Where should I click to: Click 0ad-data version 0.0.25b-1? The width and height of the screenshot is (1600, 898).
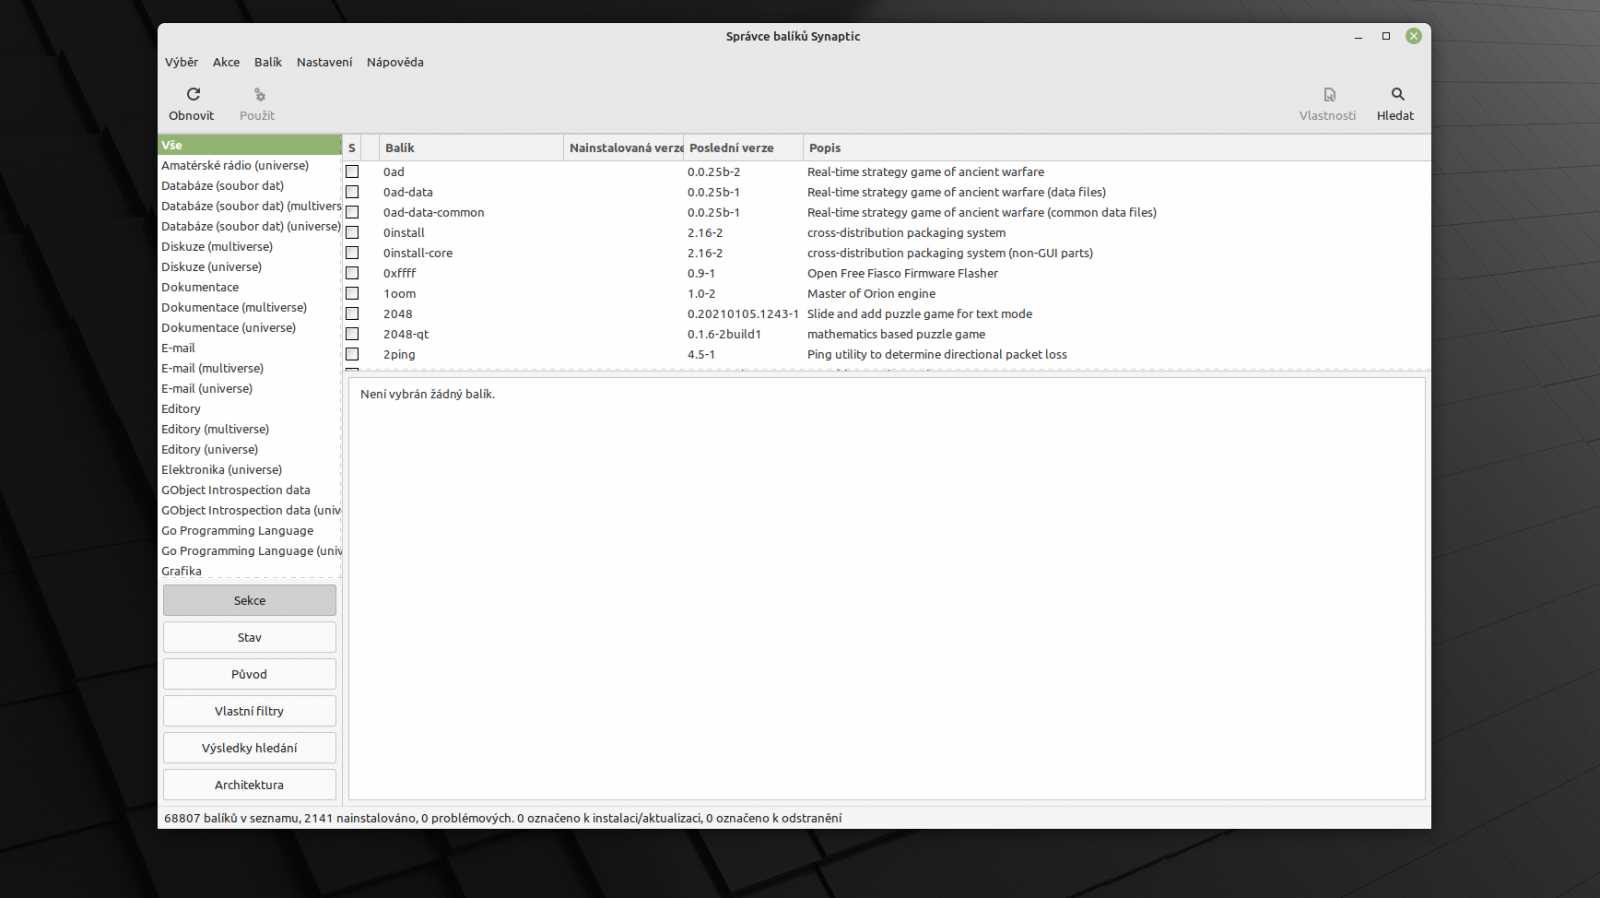pyautogui.click(x=714, y=192)
